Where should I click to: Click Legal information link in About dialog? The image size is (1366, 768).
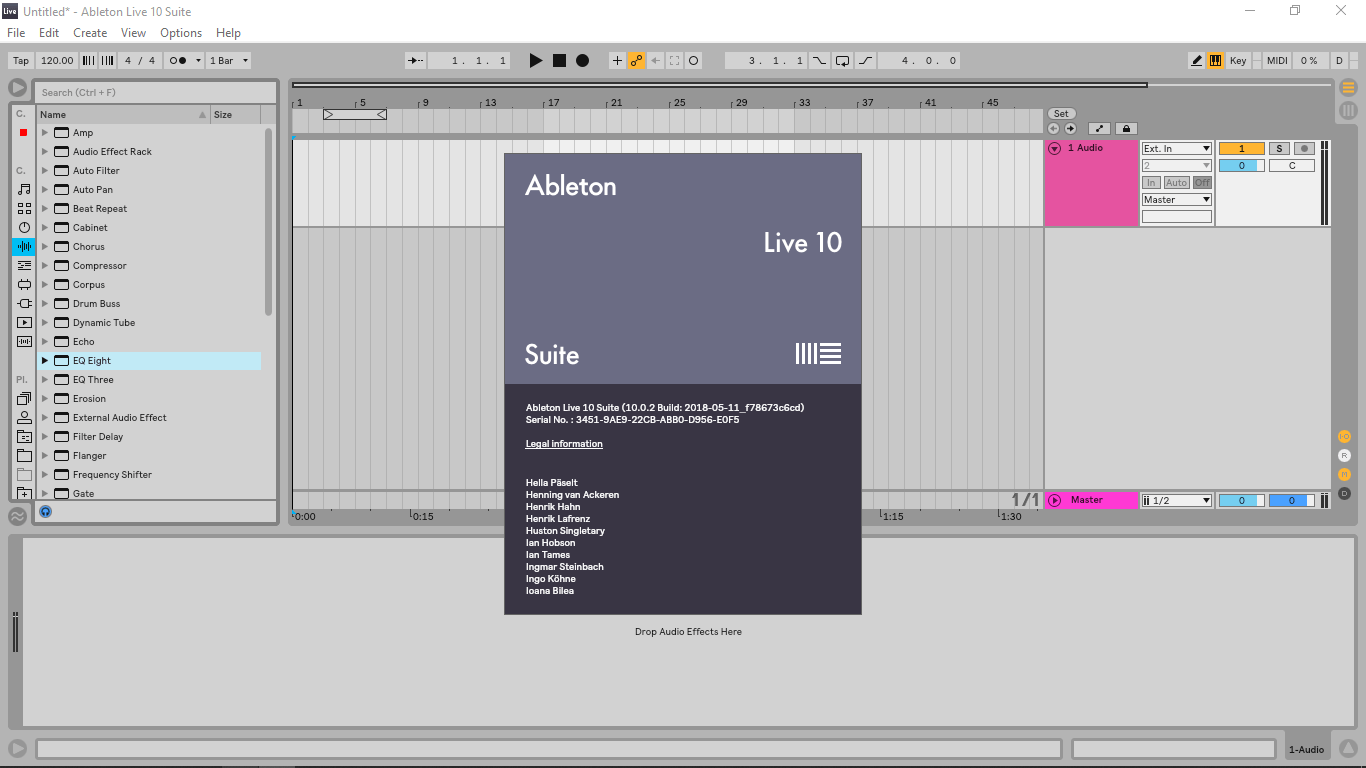[x=564, y=444]
